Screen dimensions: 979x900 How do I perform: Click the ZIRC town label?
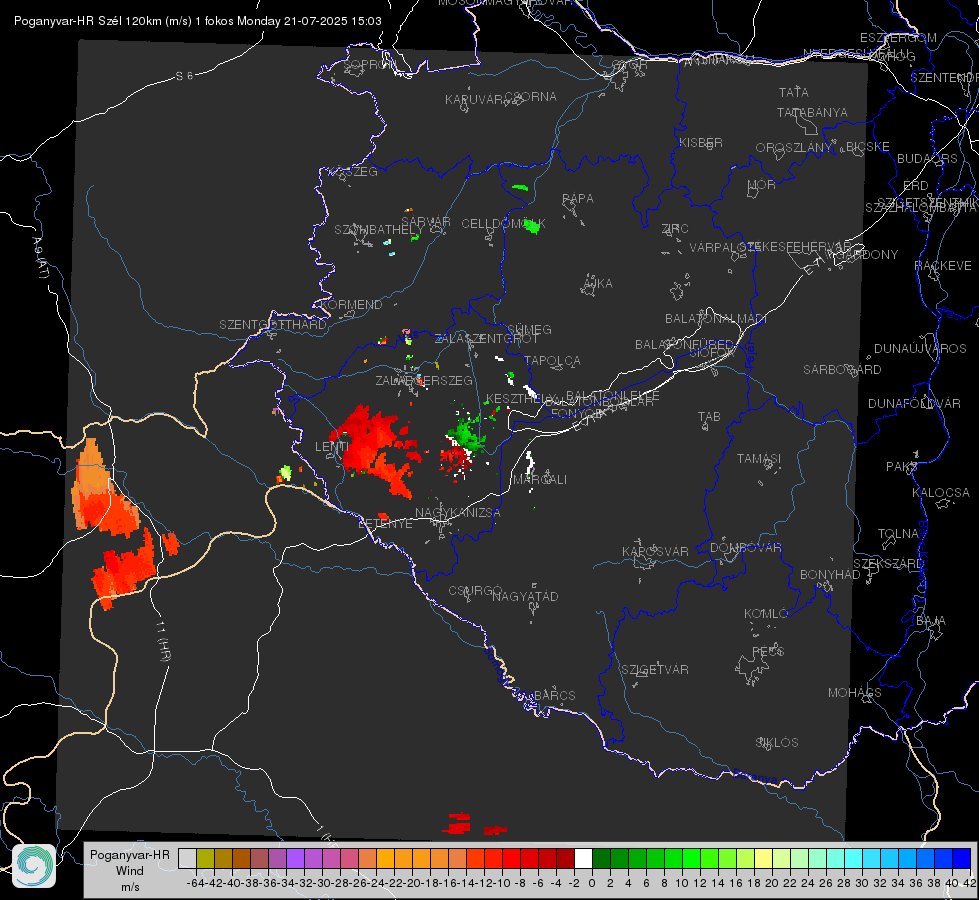coord(675,229)
